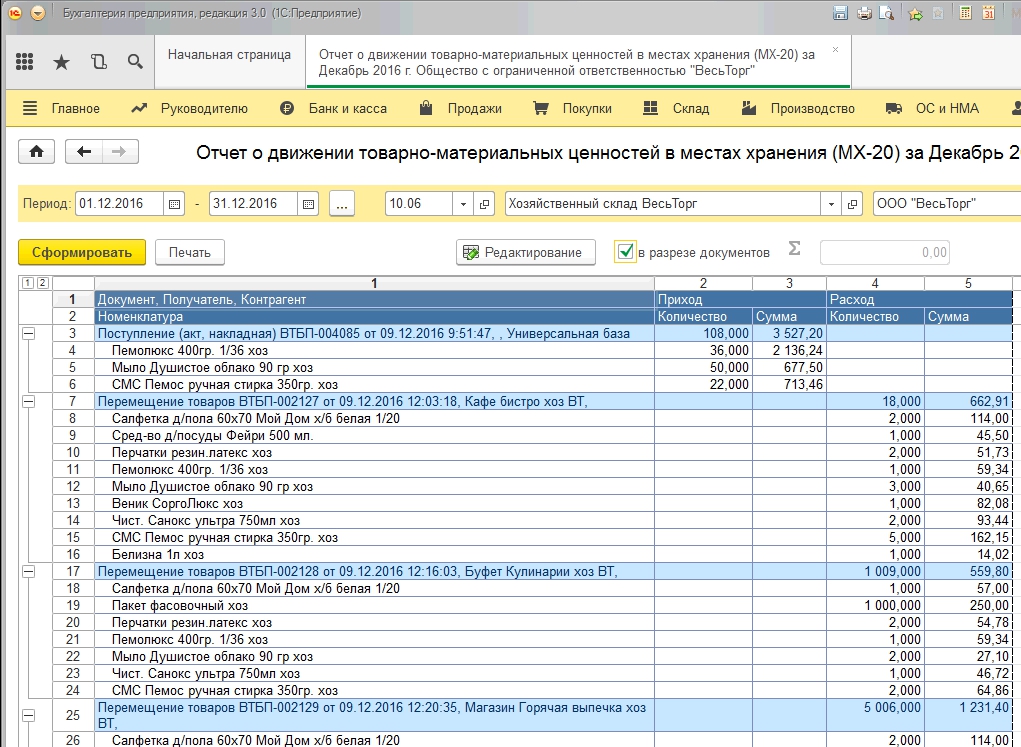Toggle 'в разрезе документов' checkbox
Viewport: 1021px width, 747px height.
(x=625, y=252)
